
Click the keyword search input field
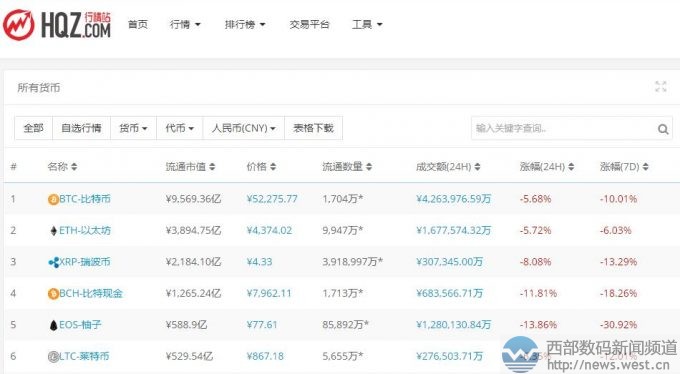[x=572, y=128]
